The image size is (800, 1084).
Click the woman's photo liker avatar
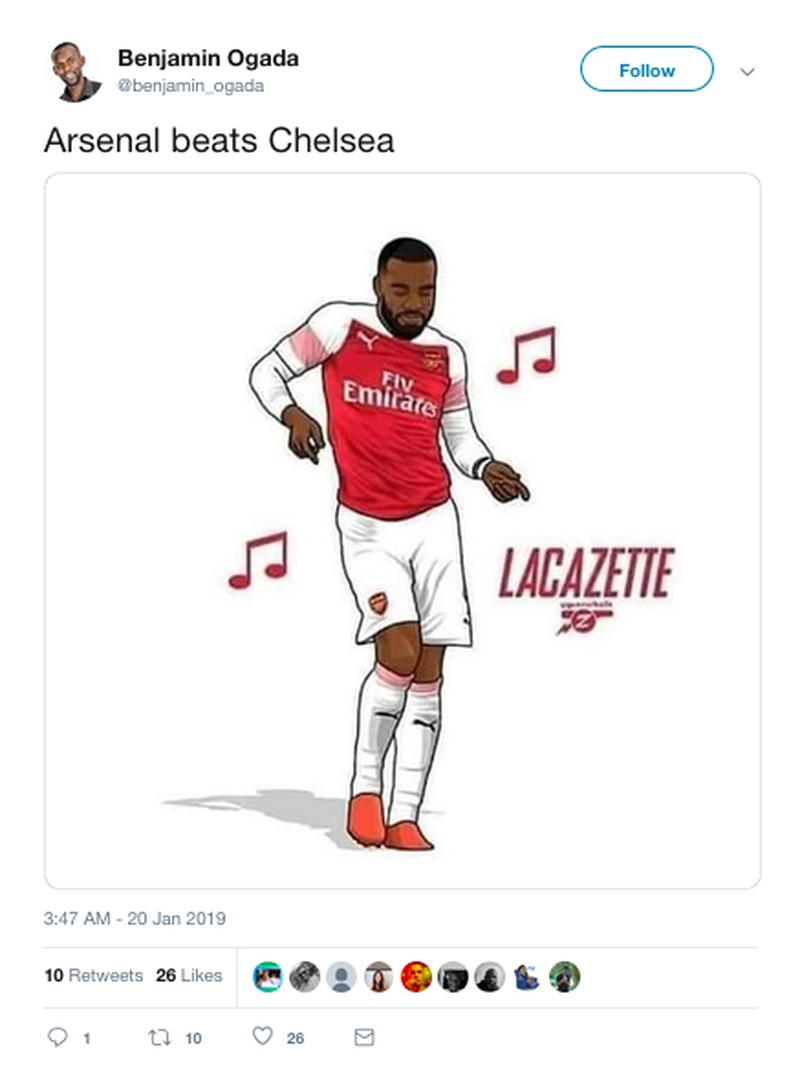[379, 976]
